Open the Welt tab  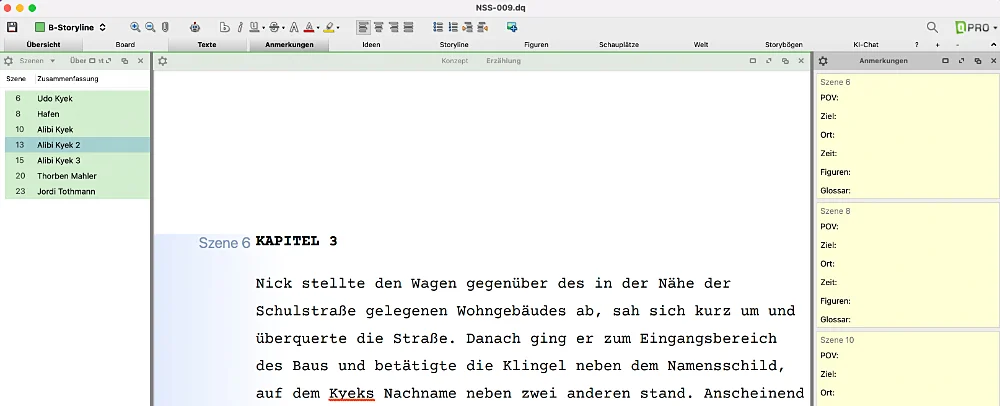tap(701, 45)
